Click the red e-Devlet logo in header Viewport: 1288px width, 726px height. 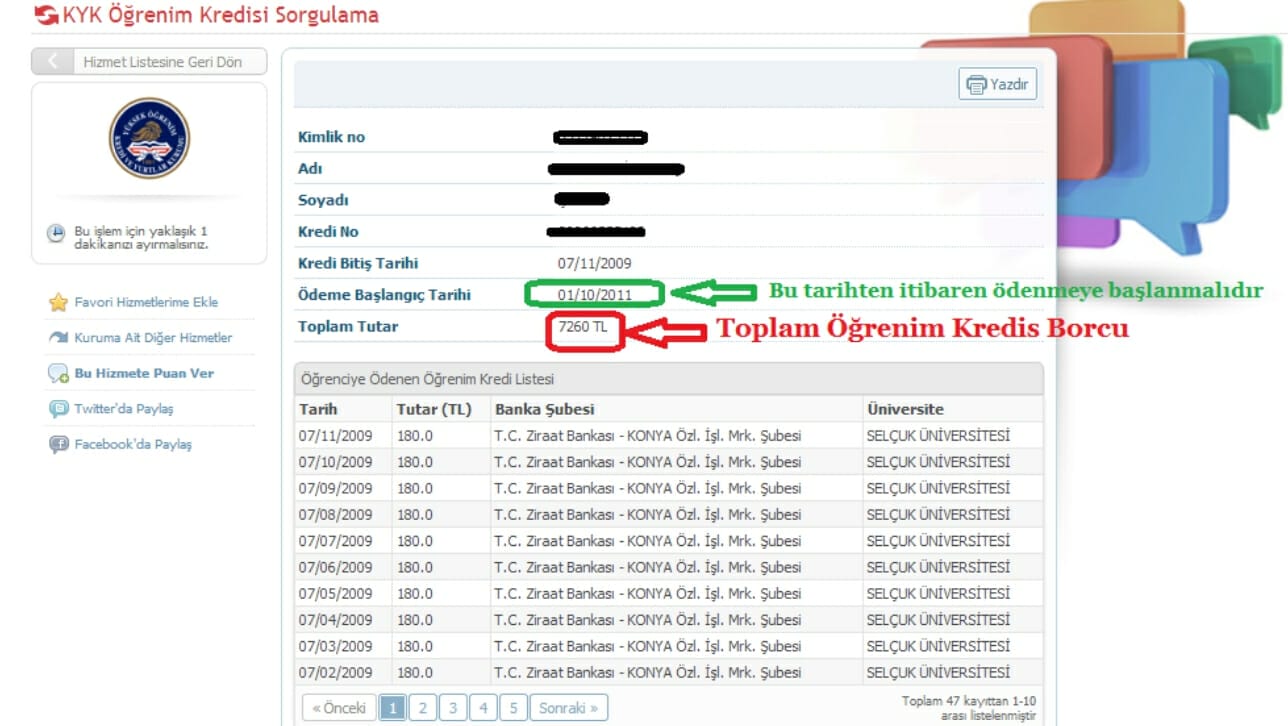coord(46,16)
